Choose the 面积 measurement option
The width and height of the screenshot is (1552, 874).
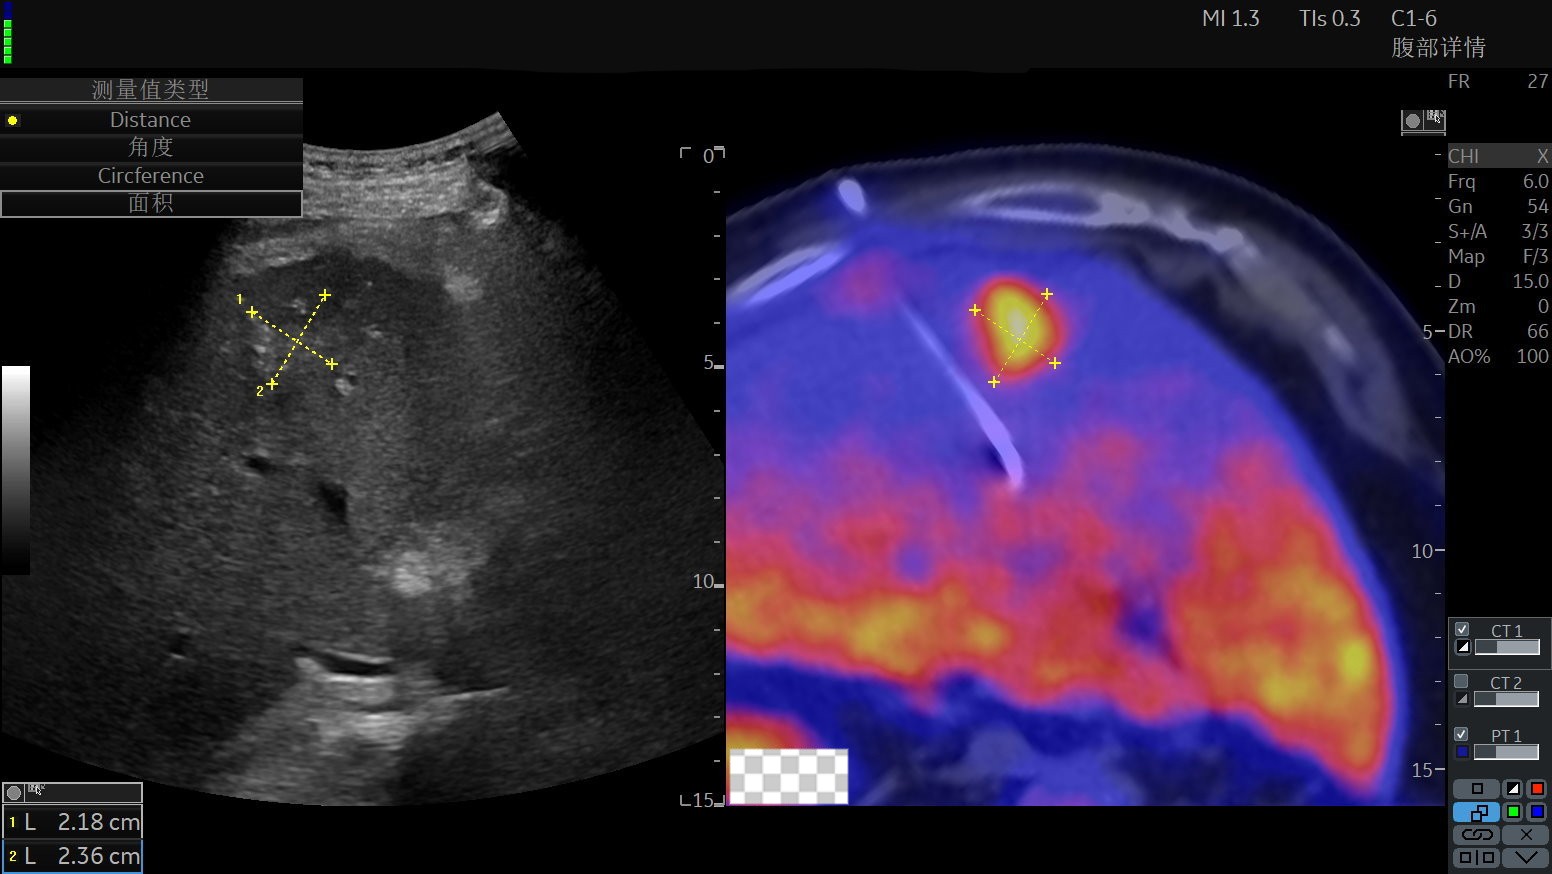click(151, 203)
